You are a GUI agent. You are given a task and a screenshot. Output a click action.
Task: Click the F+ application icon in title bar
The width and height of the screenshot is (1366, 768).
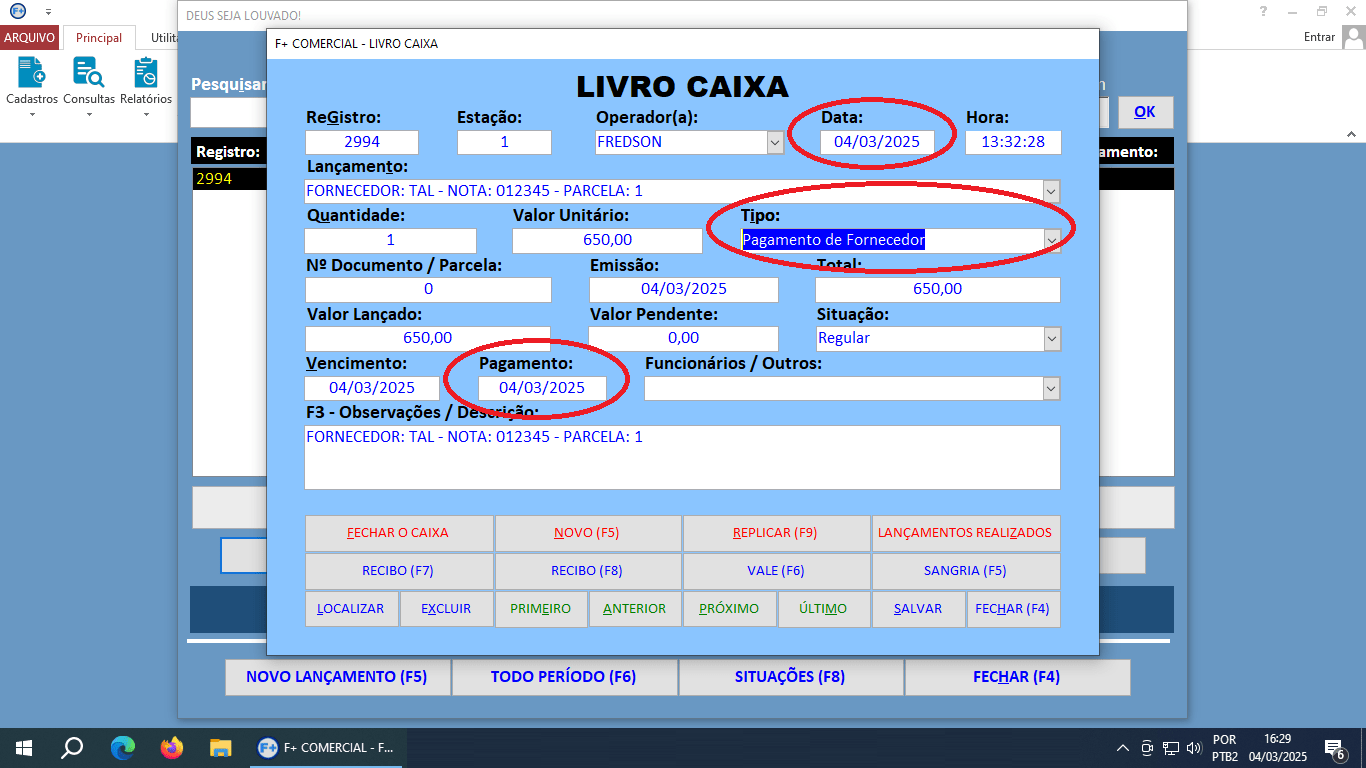(17, 11)
